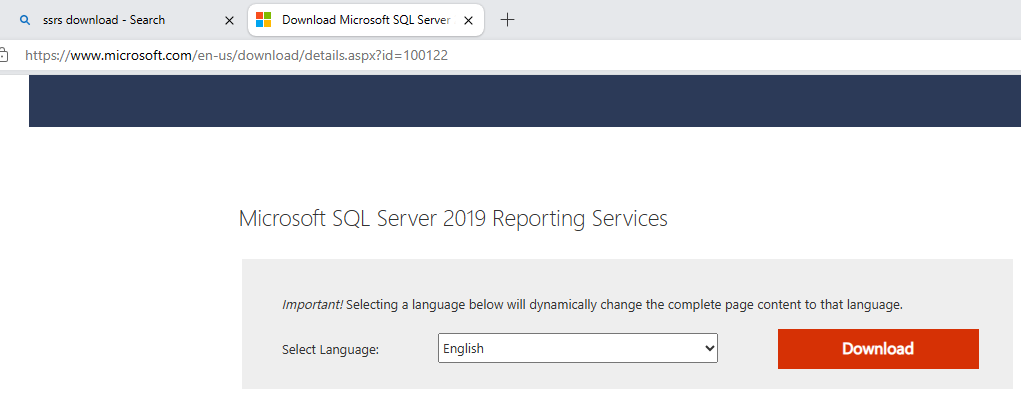Viewport: 1021px width, 394px height.
Task: Click the Microsoft logo favicon on tab
Action: tap(264, 20)
